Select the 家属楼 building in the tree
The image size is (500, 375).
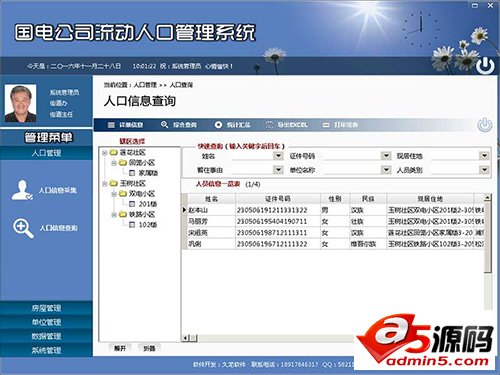tap(143, 173)
